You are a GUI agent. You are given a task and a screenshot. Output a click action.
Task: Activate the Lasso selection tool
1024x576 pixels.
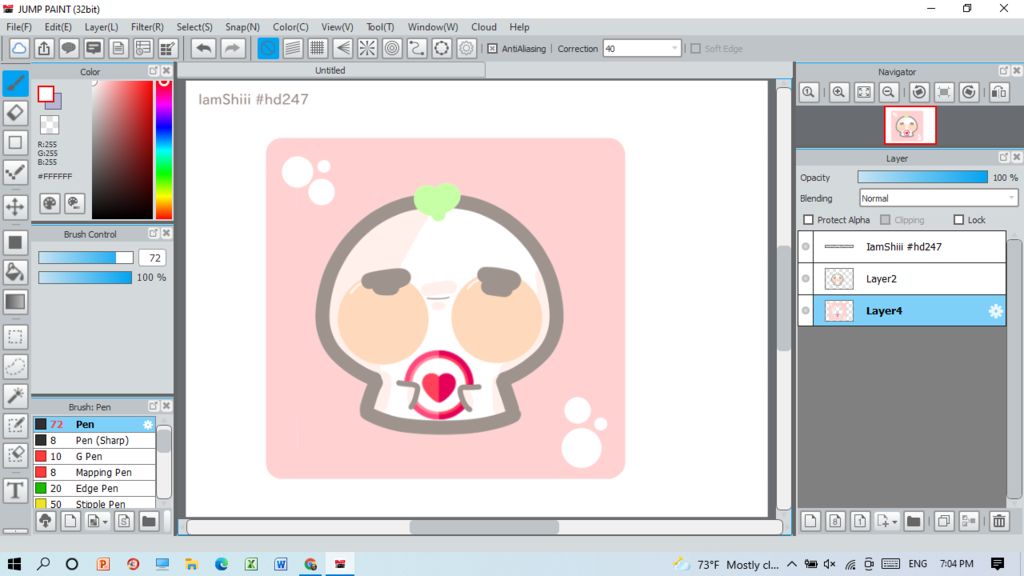16,366
